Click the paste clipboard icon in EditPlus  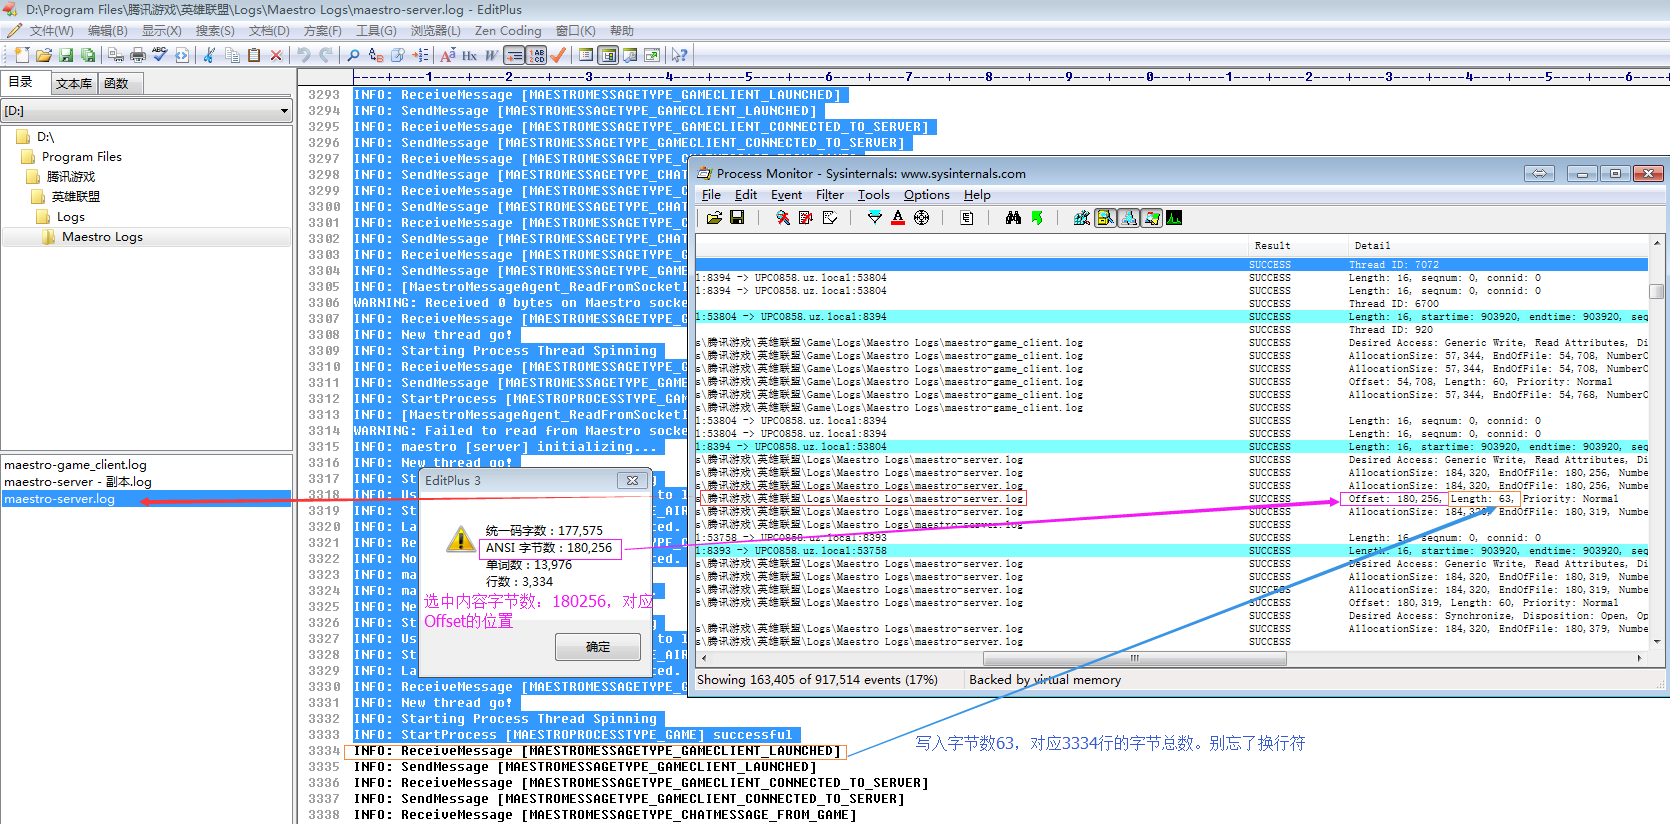[254, 55]
